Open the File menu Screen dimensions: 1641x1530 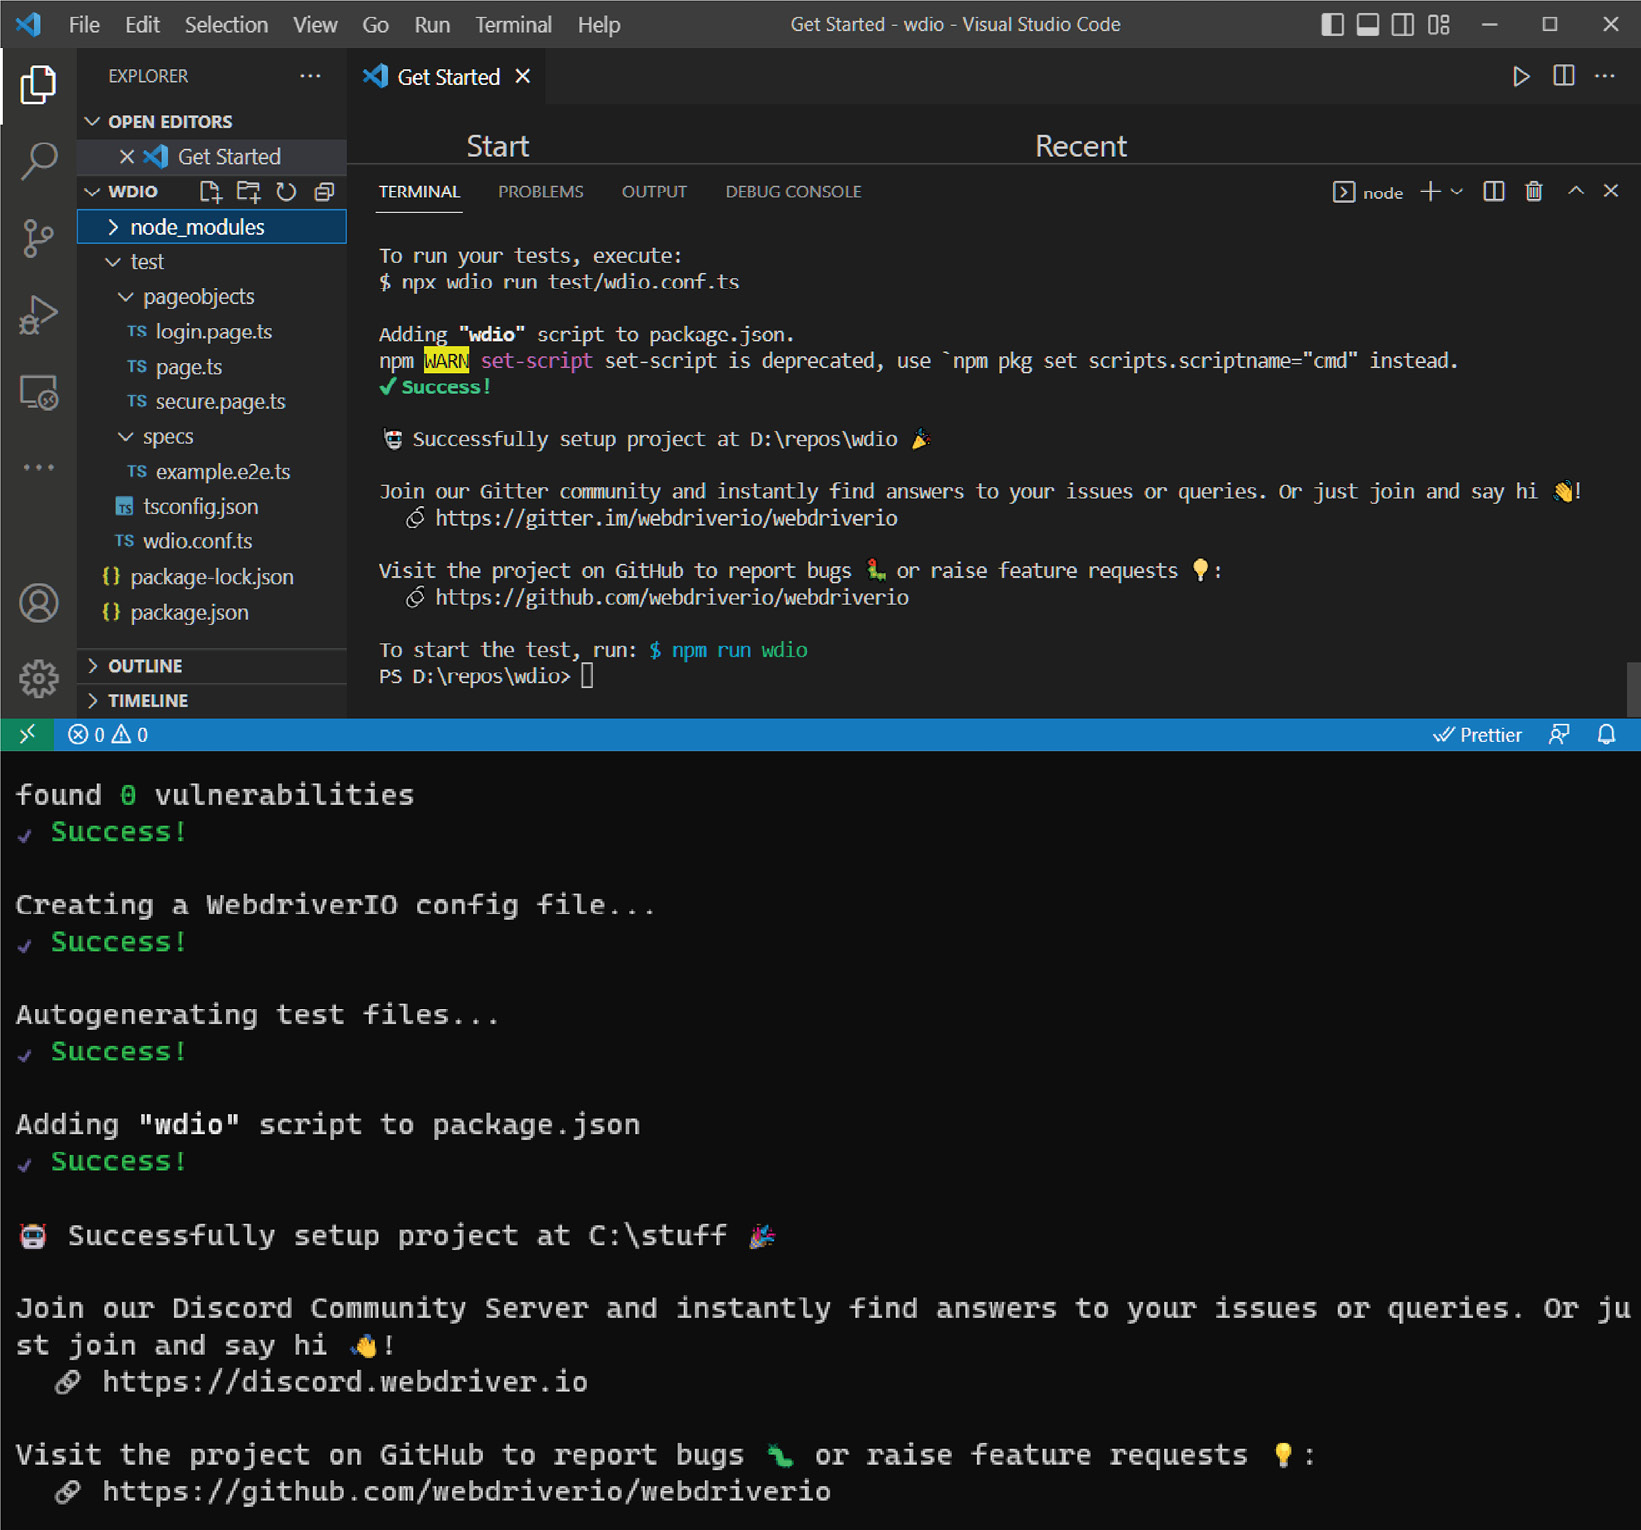click(x=84, y=25)
